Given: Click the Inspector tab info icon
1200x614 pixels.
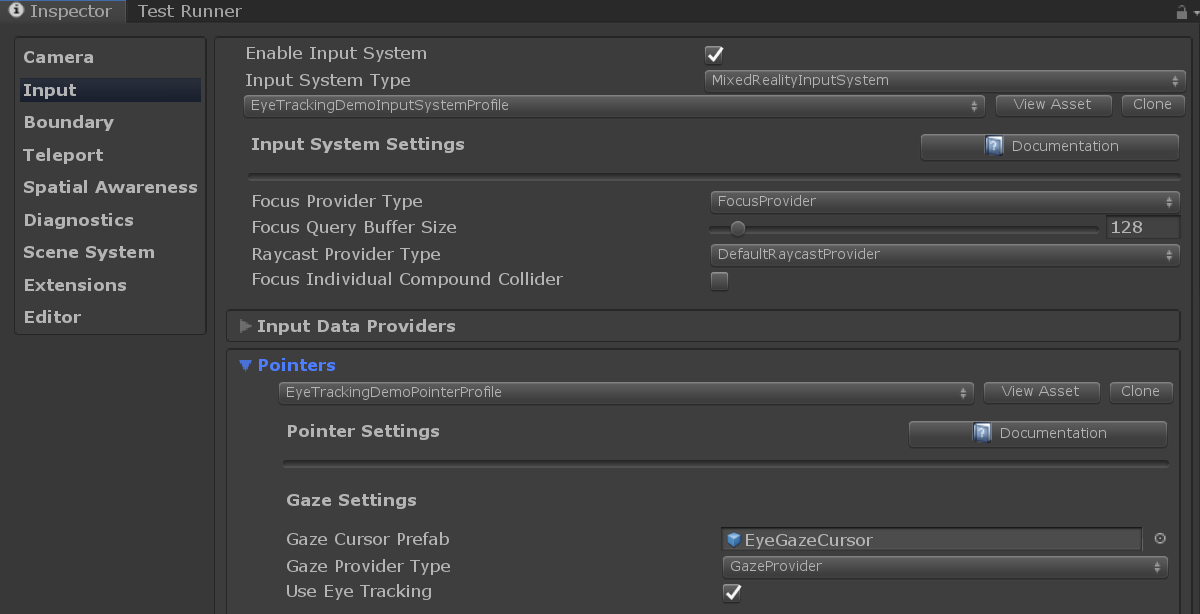Looking at the screenshot, I should tap(16, 12).
